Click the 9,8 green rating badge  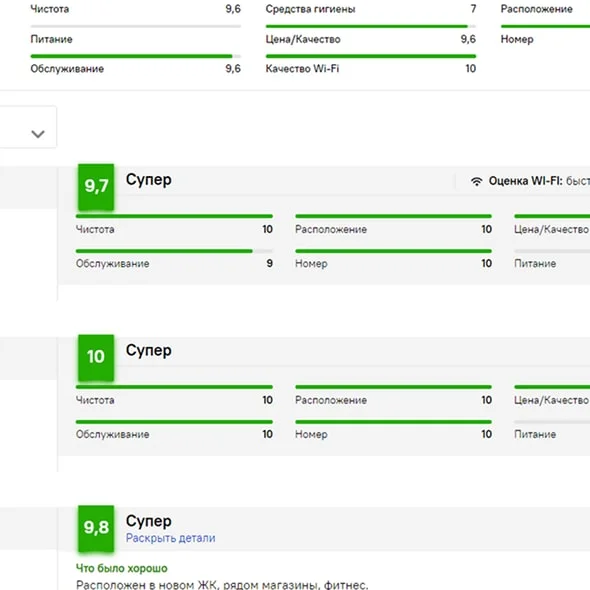point(96,529)
